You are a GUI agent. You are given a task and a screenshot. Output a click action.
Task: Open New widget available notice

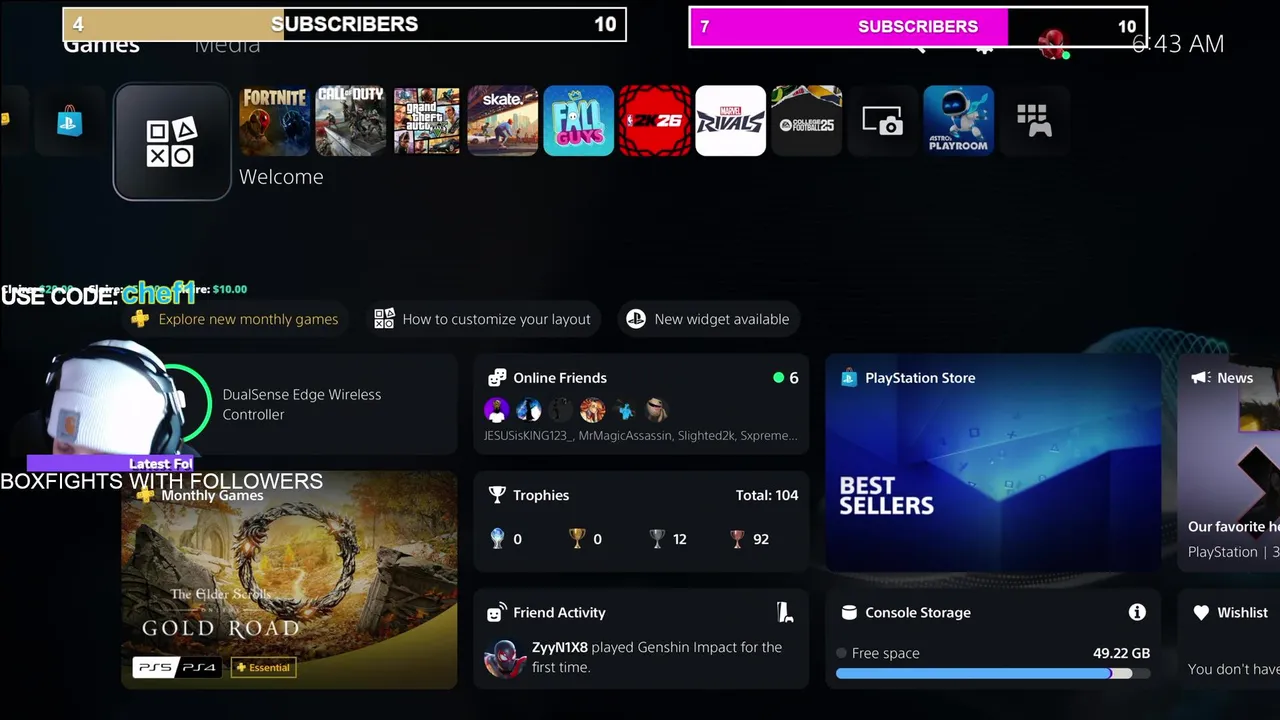[x=708, y=319]
